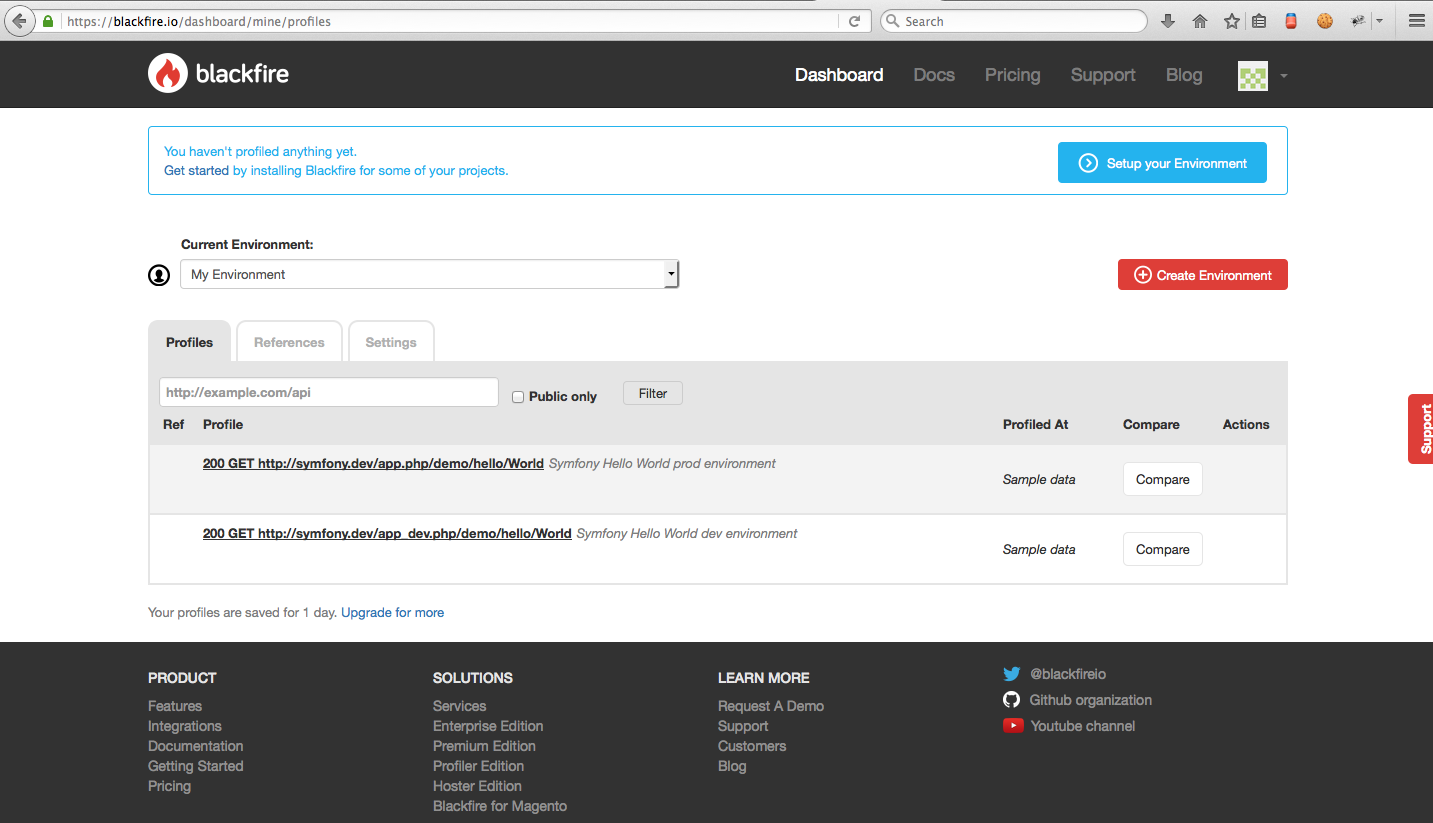Click the Create Environment button
Screen dimensions: 1433x823
[x=1202, y=275]
